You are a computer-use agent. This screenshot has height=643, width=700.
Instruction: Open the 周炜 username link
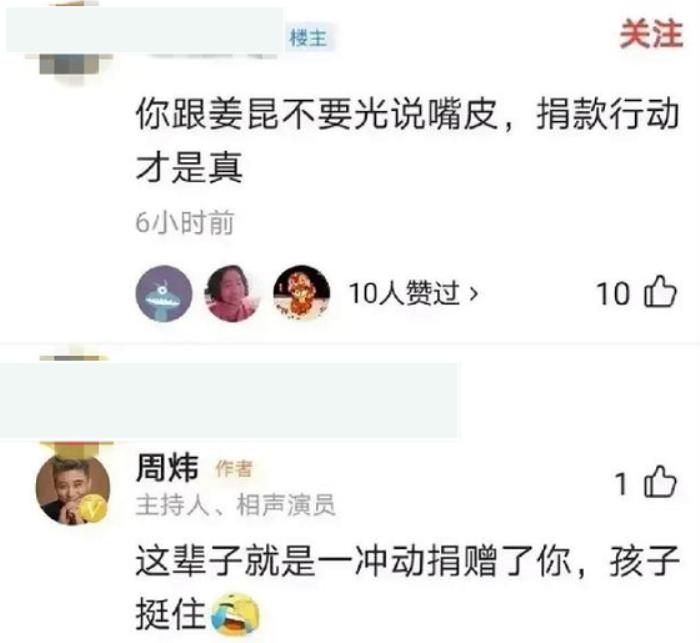pos(167,468)
